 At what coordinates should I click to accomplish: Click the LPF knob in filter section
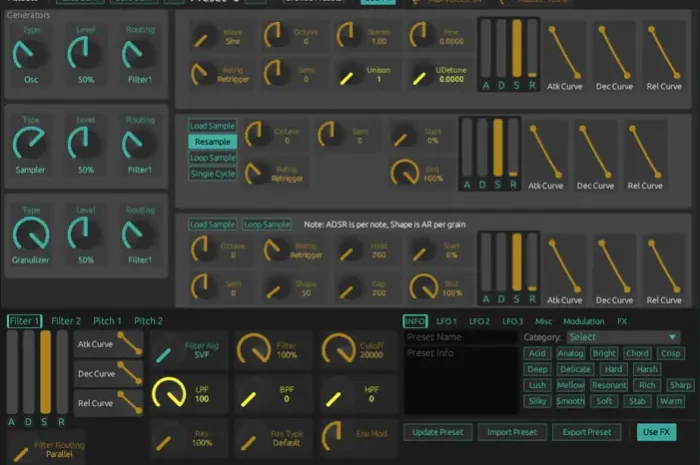(169, 395)
